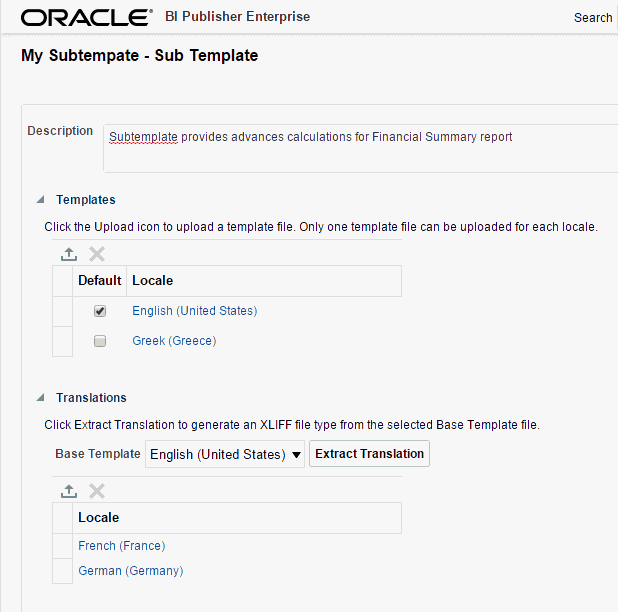
Task: Click the Delete X icon in Translations toolbar
Action: (x=97, y=491)
